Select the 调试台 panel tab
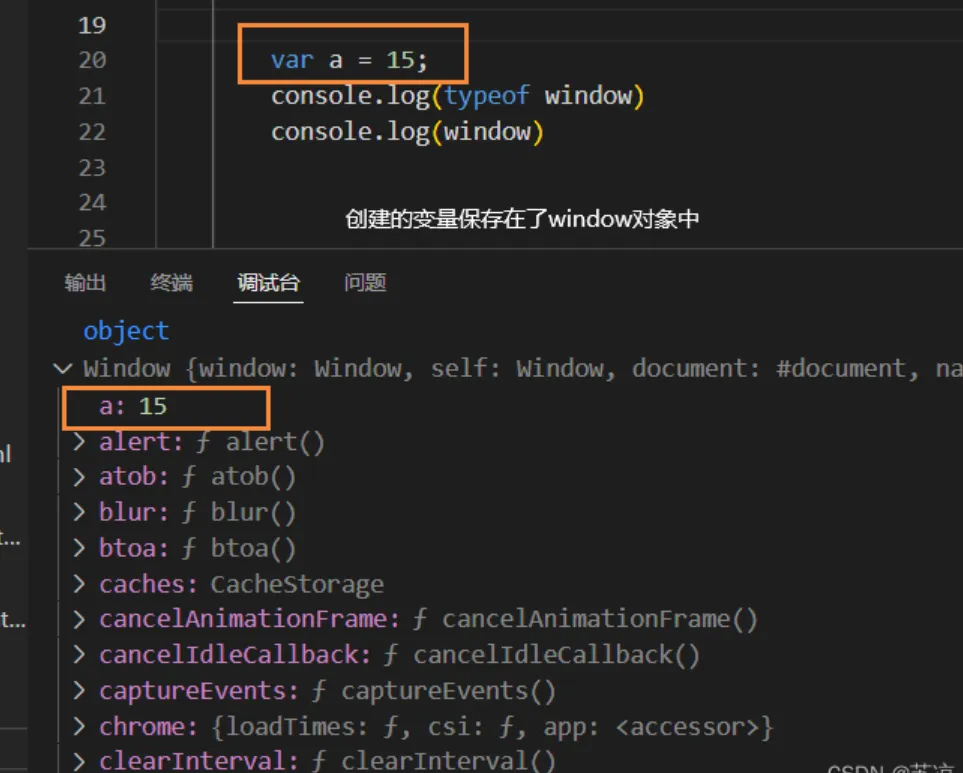Viewport: 963px width, 773px height. pos(268,282)
